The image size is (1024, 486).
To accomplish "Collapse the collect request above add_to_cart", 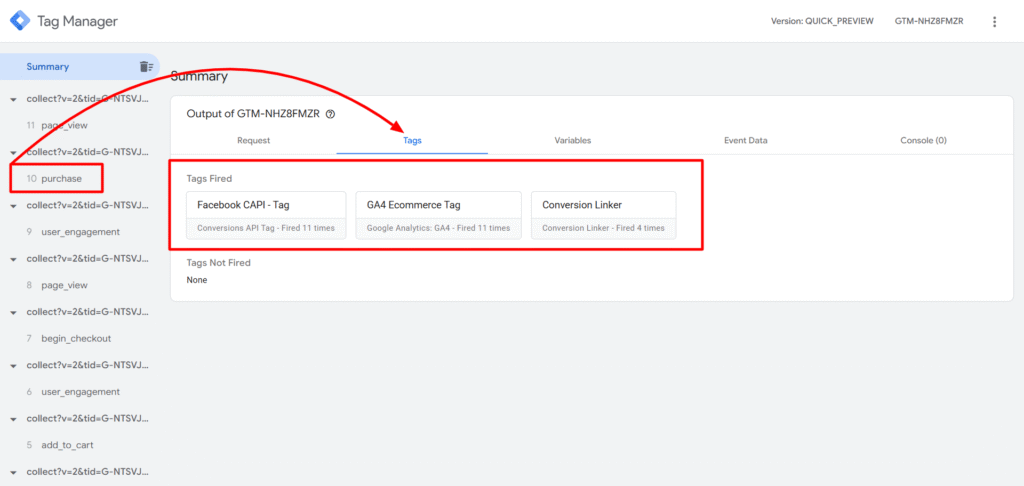I will pyautogui.click(x=13, y=419).
